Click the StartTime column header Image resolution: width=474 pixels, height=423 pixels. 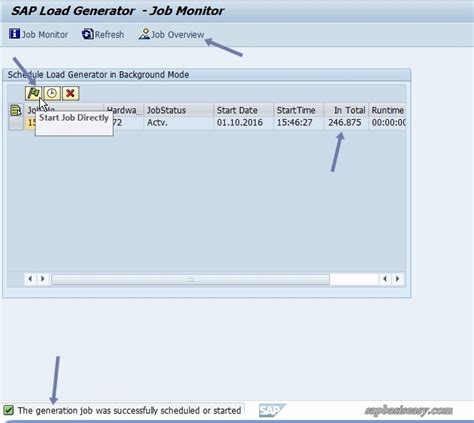[x=298, y=110]
